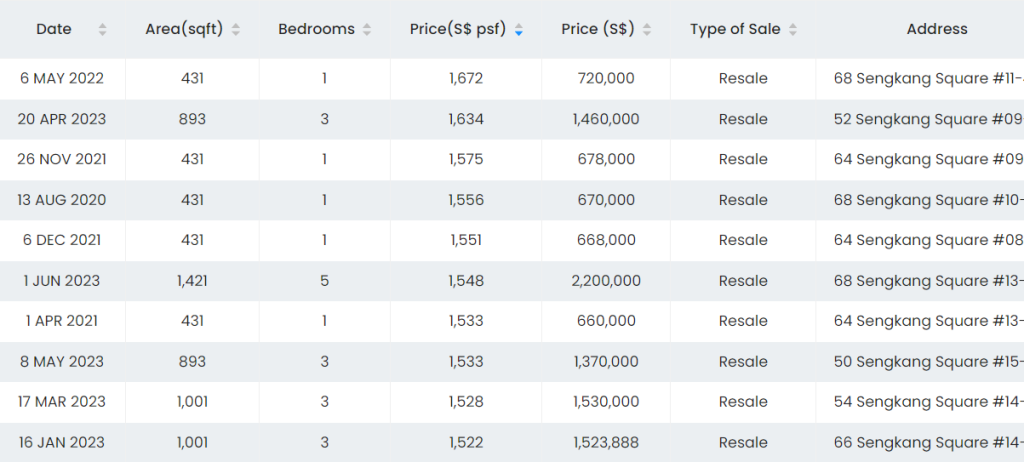Click the 5 bedrooms cell
Screen dimensions: 1024x462
pos(325,281)
